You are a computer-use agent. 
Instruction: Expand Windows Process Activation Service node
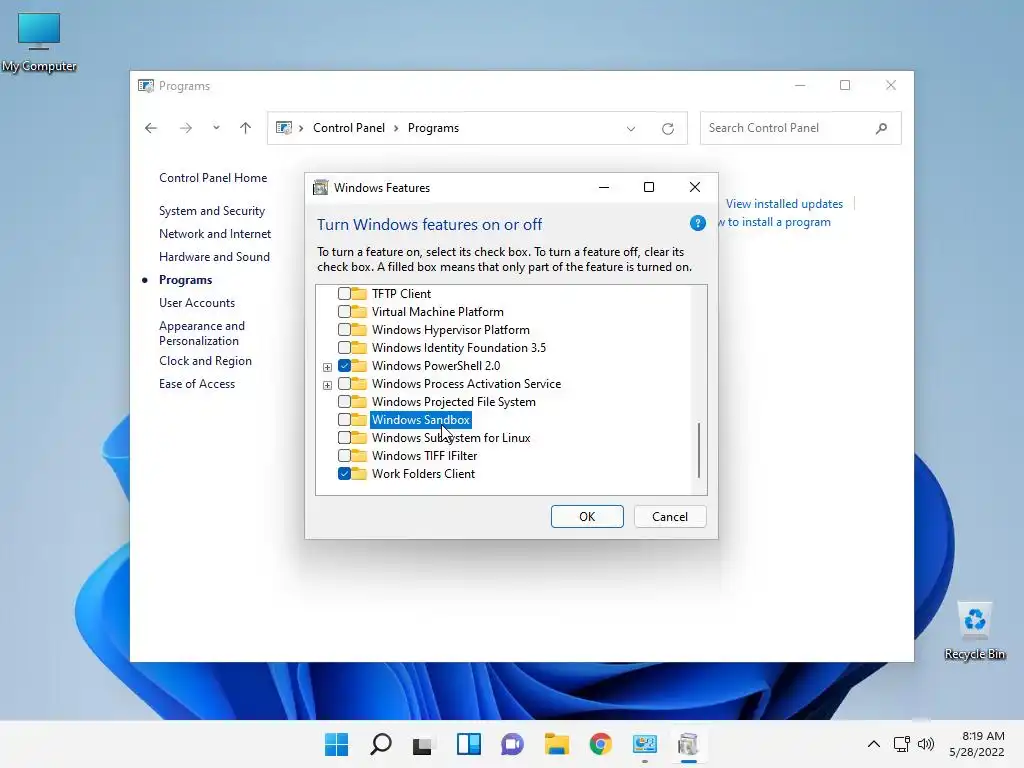pos(327,385)
